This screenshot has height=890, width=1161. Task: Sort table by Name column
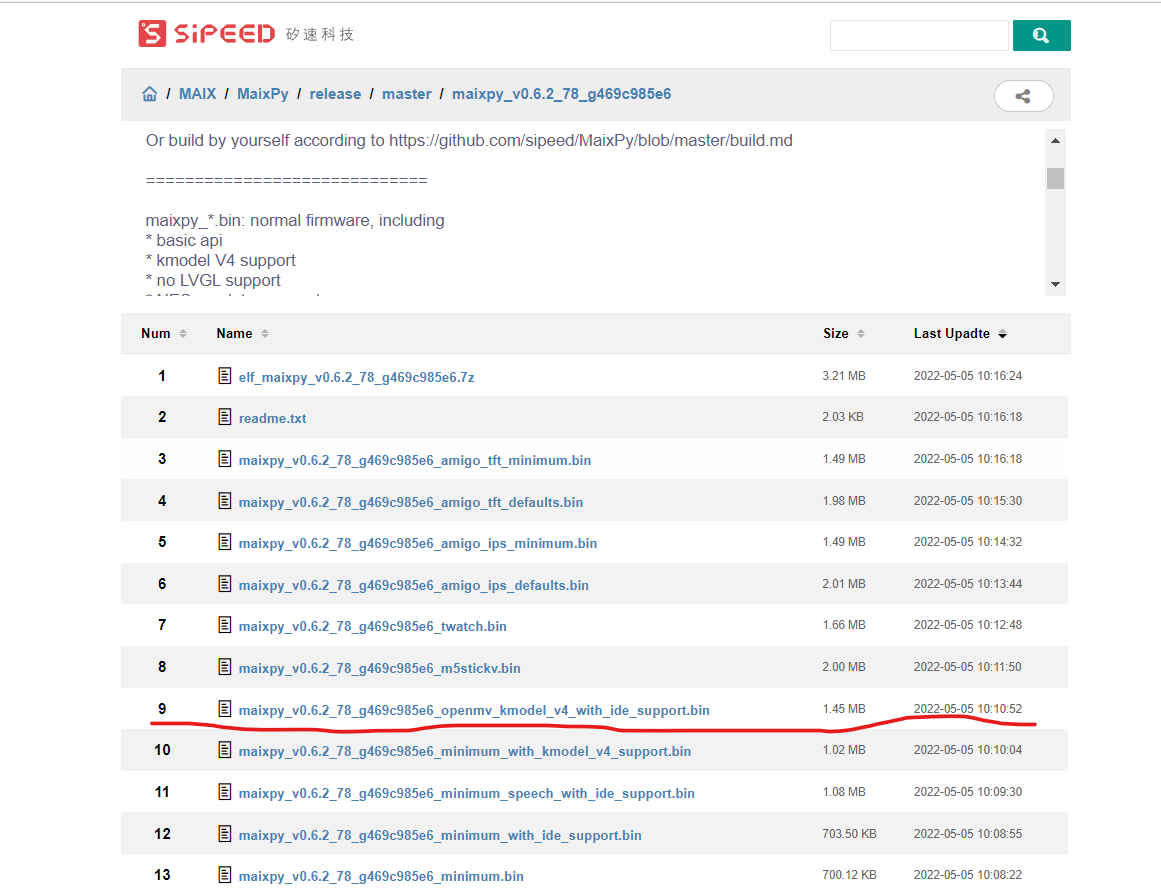pyautogui.click(x=242, y=334)
